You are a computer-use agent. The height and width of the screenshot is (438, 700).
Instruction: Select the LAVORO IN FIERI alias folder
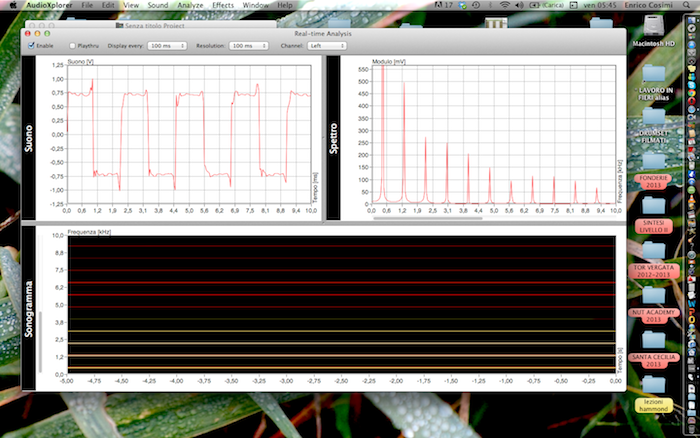coord(654,75)
